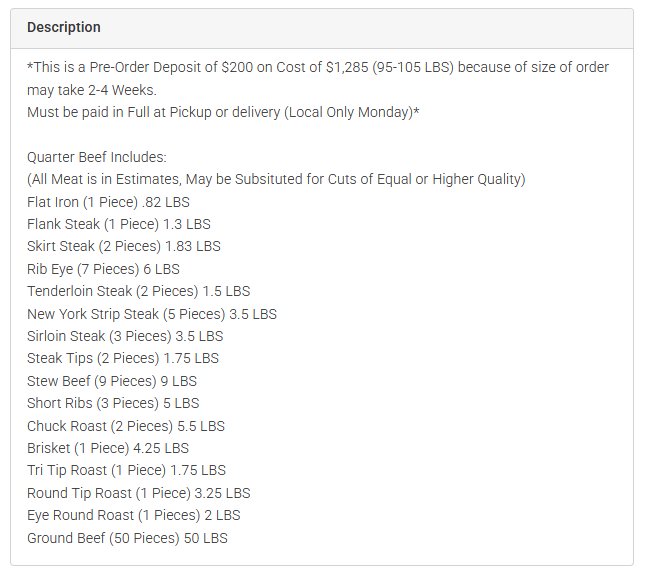The height and width of the screenshot is (576, 658).
Task: Click the Round Tip Roast 3.25 LBS line
Action: coord(138,493)
